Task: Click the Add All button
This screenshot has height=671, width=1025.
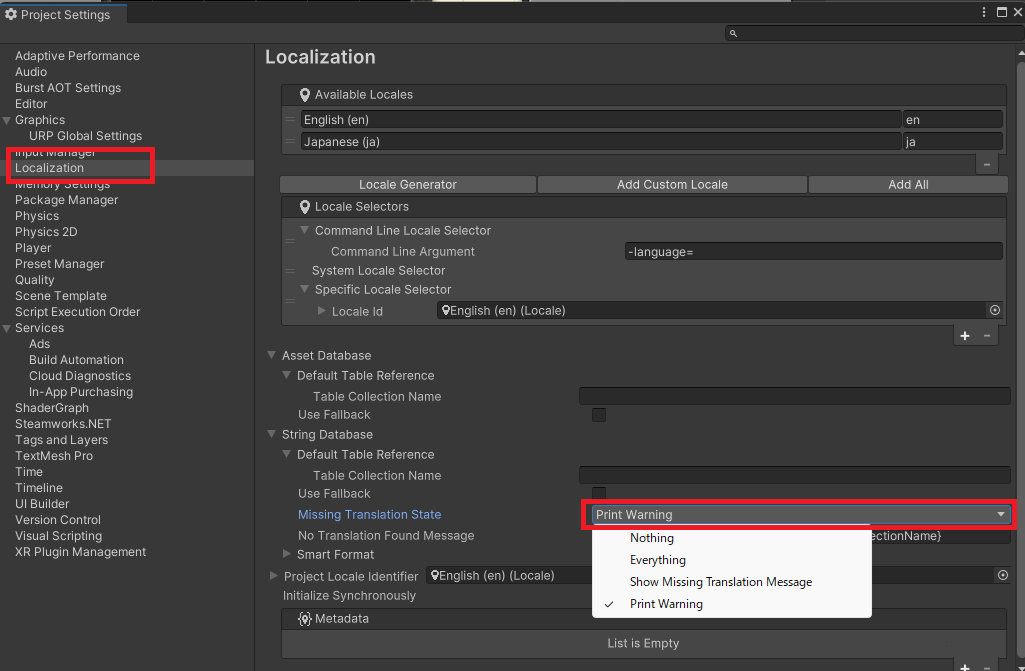Action: 908,184
